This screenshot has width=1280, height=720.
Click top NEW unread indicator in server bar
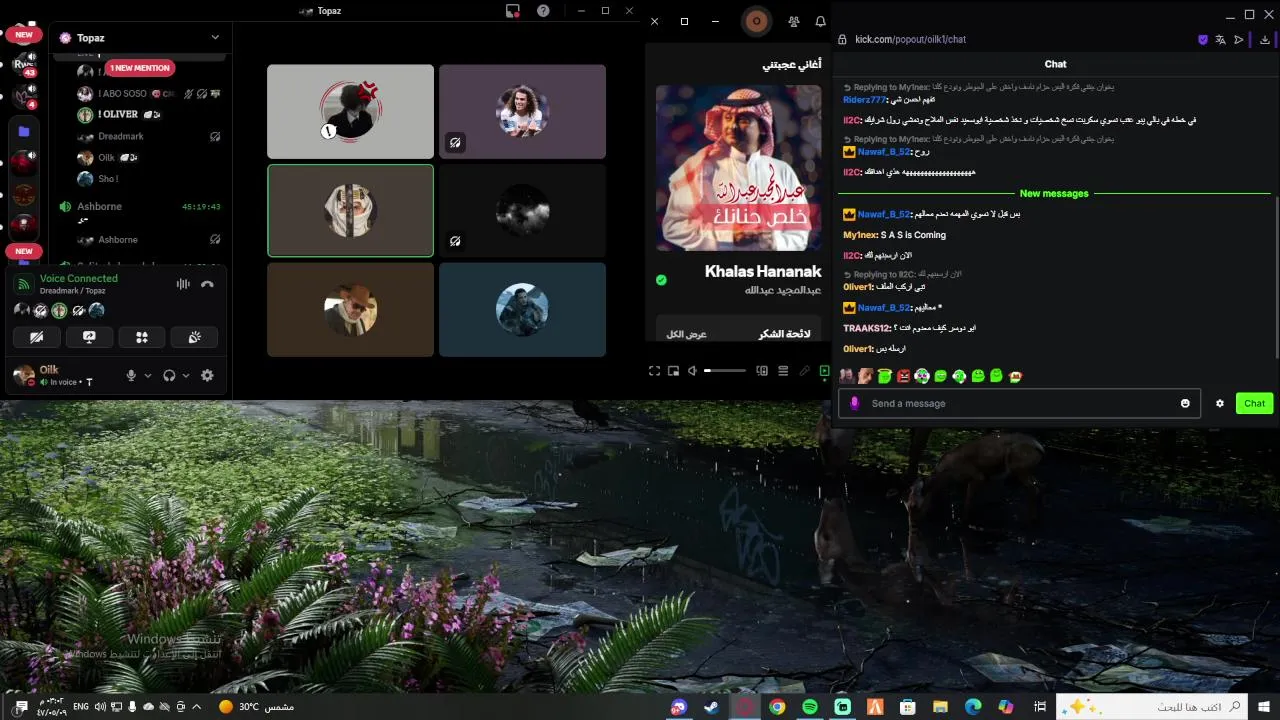(x=24, y=35)
